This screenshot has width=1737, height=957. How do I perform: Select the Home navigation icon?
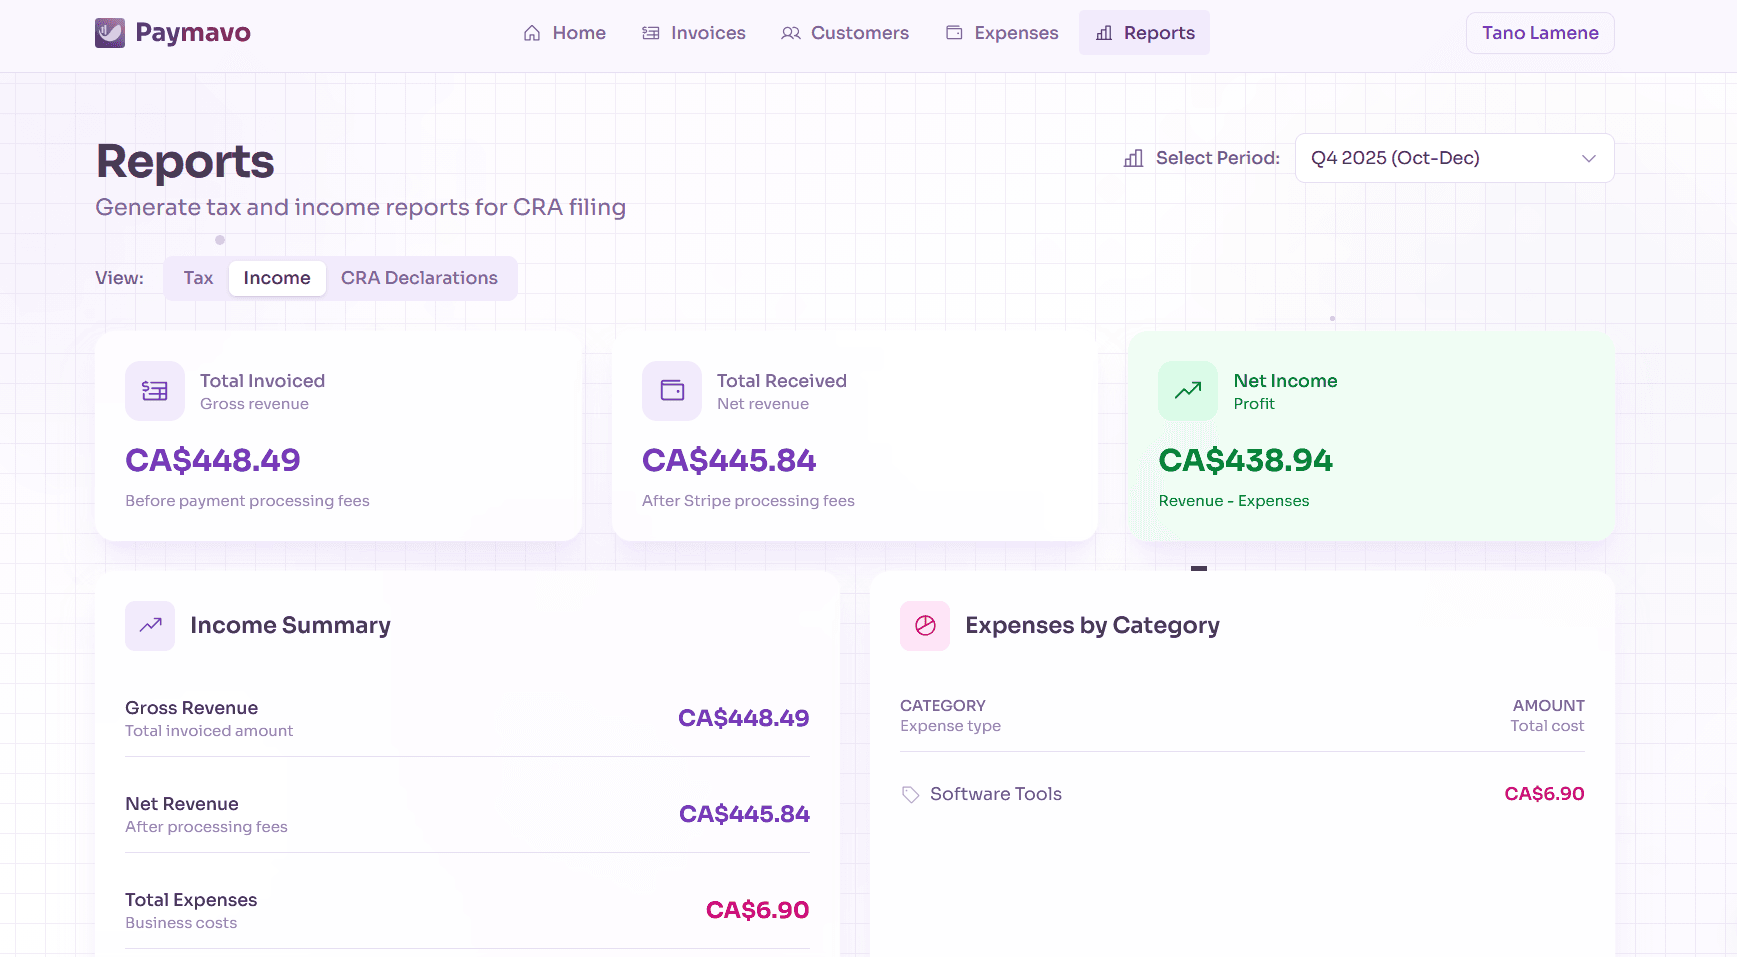pyautogui.click(x=532, y=32)
